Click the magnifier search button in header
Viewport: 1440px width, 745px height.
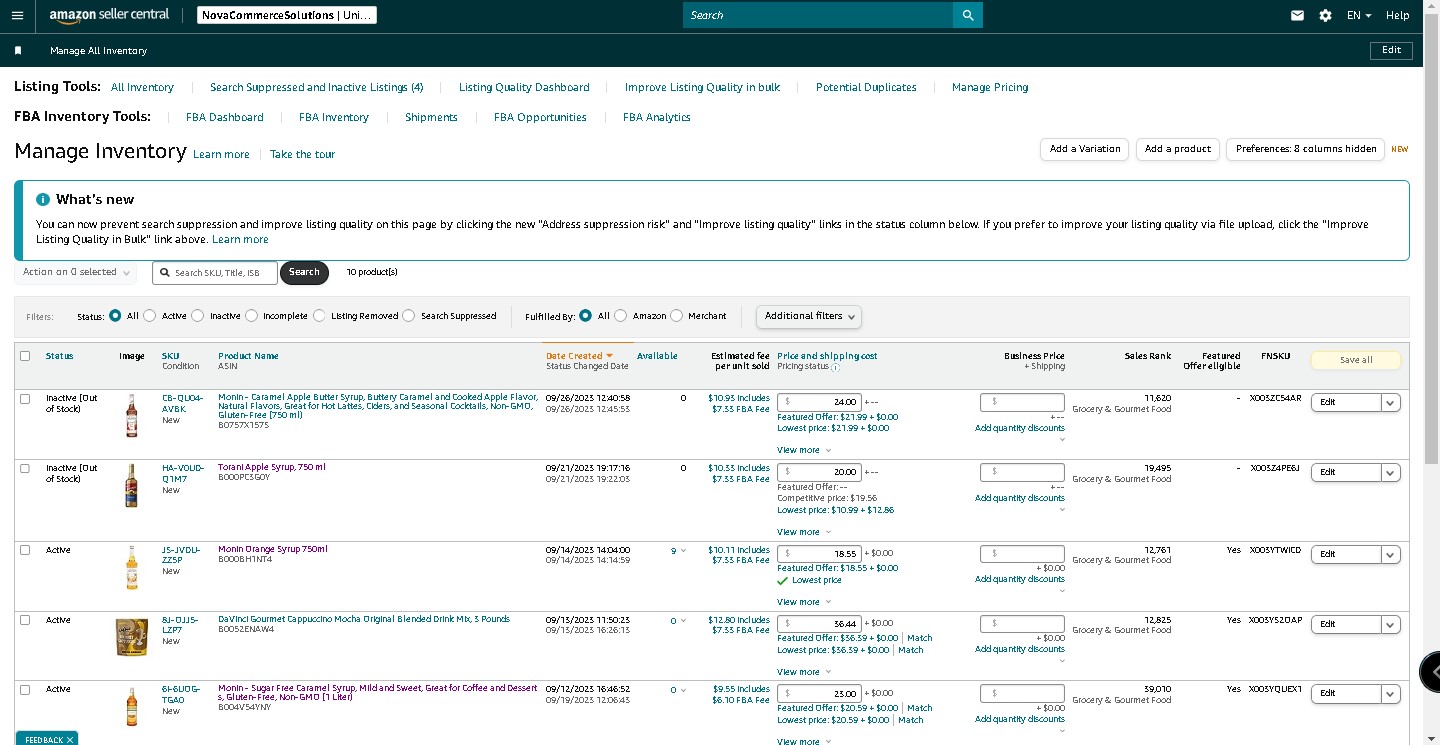(968, 15)
